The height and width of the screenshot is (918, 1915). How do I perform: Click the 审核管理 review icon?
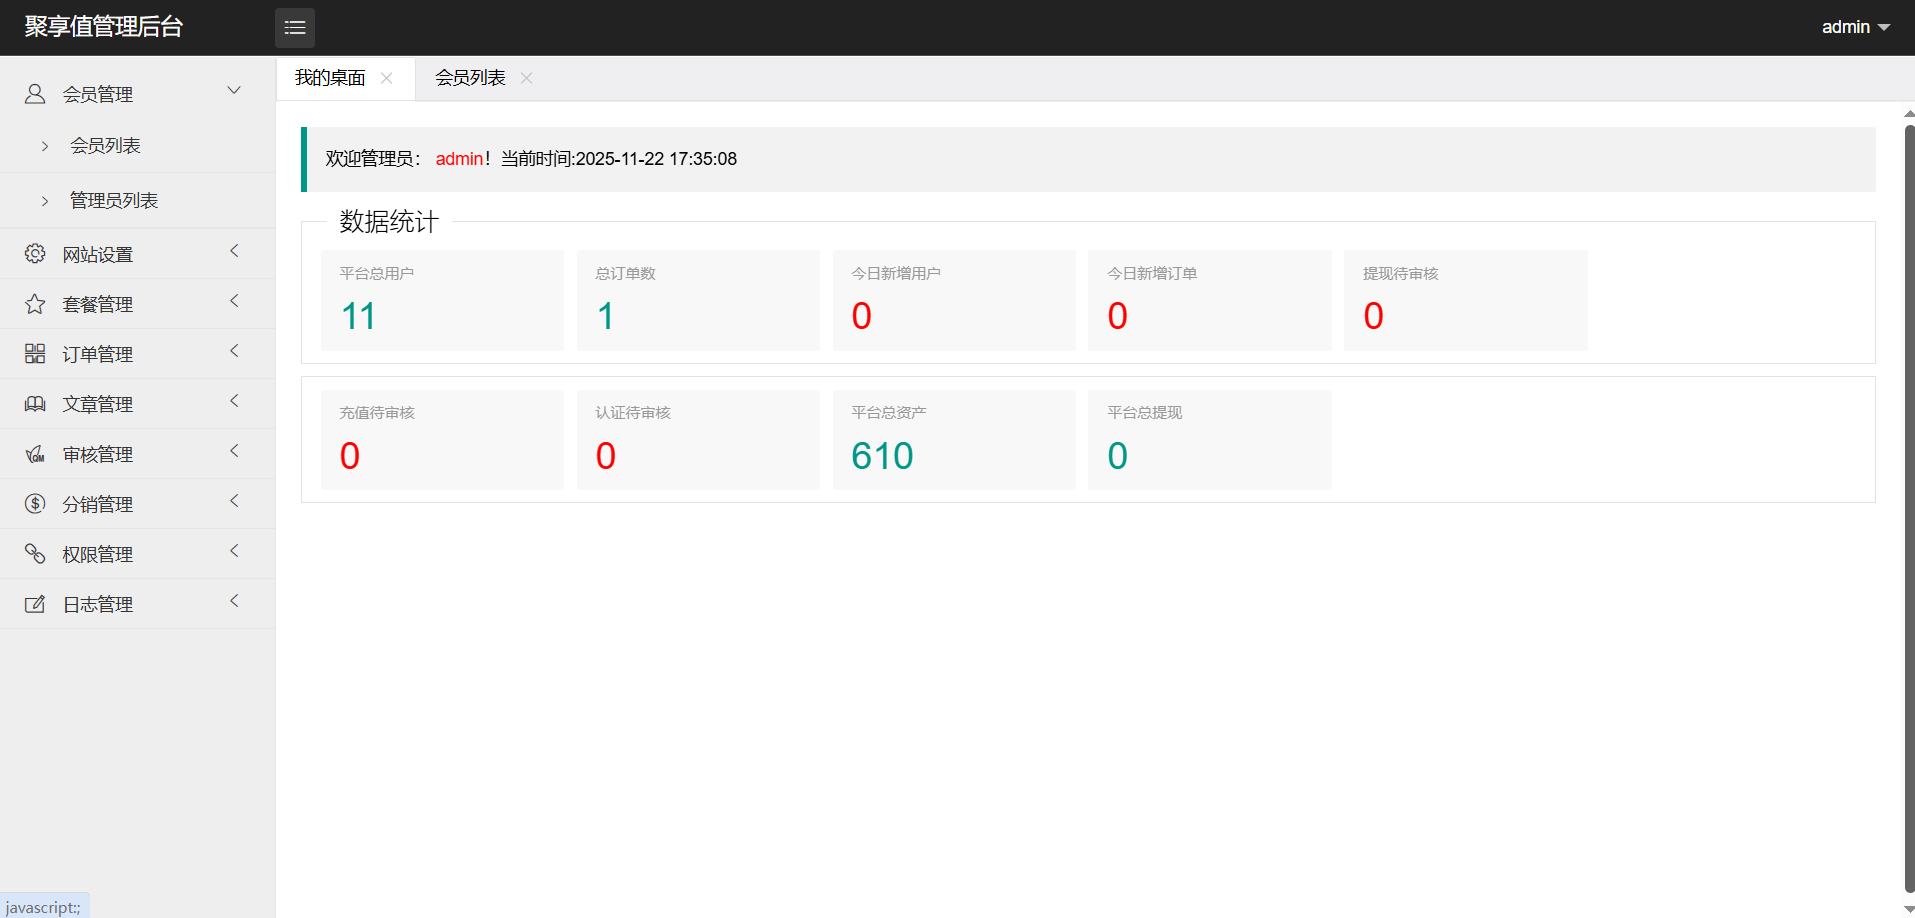(x=35, y=454)
